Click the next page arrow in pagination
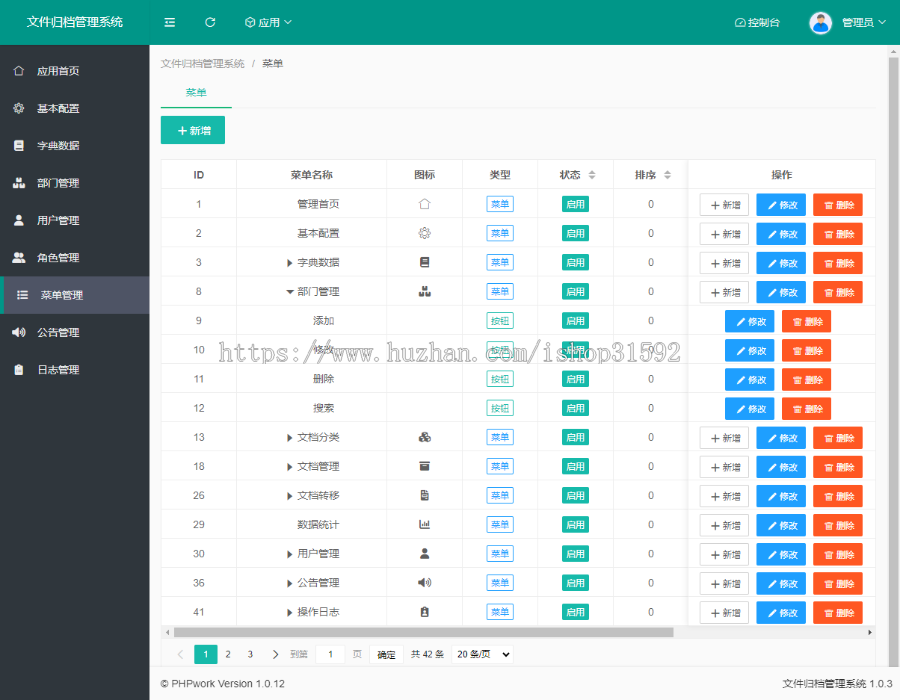Image resolution: width=900 pixels, height=700 pixels. tap(276, 654)
